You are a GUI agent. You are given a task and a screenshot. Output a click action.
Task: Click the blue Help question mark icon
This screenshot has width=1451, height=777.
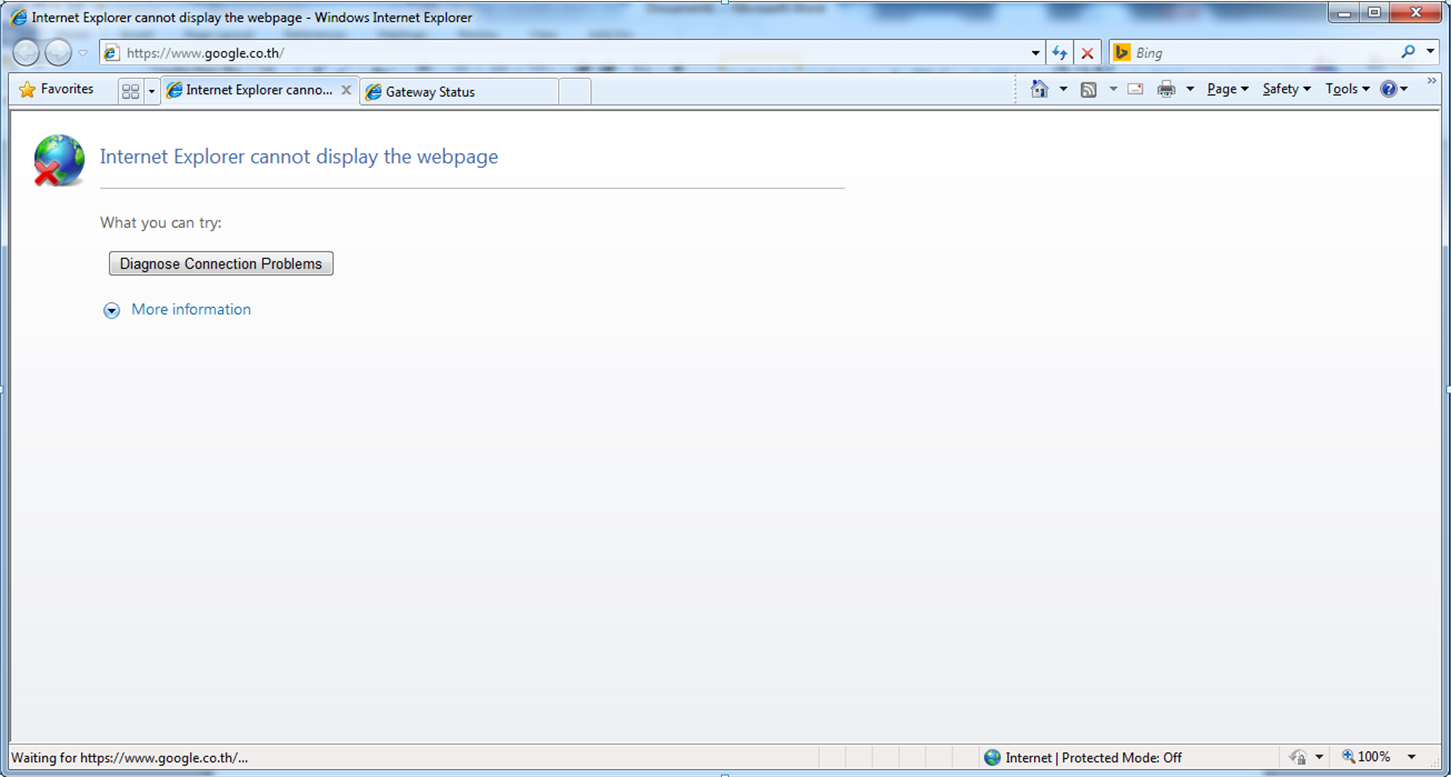pos(1388,89)
